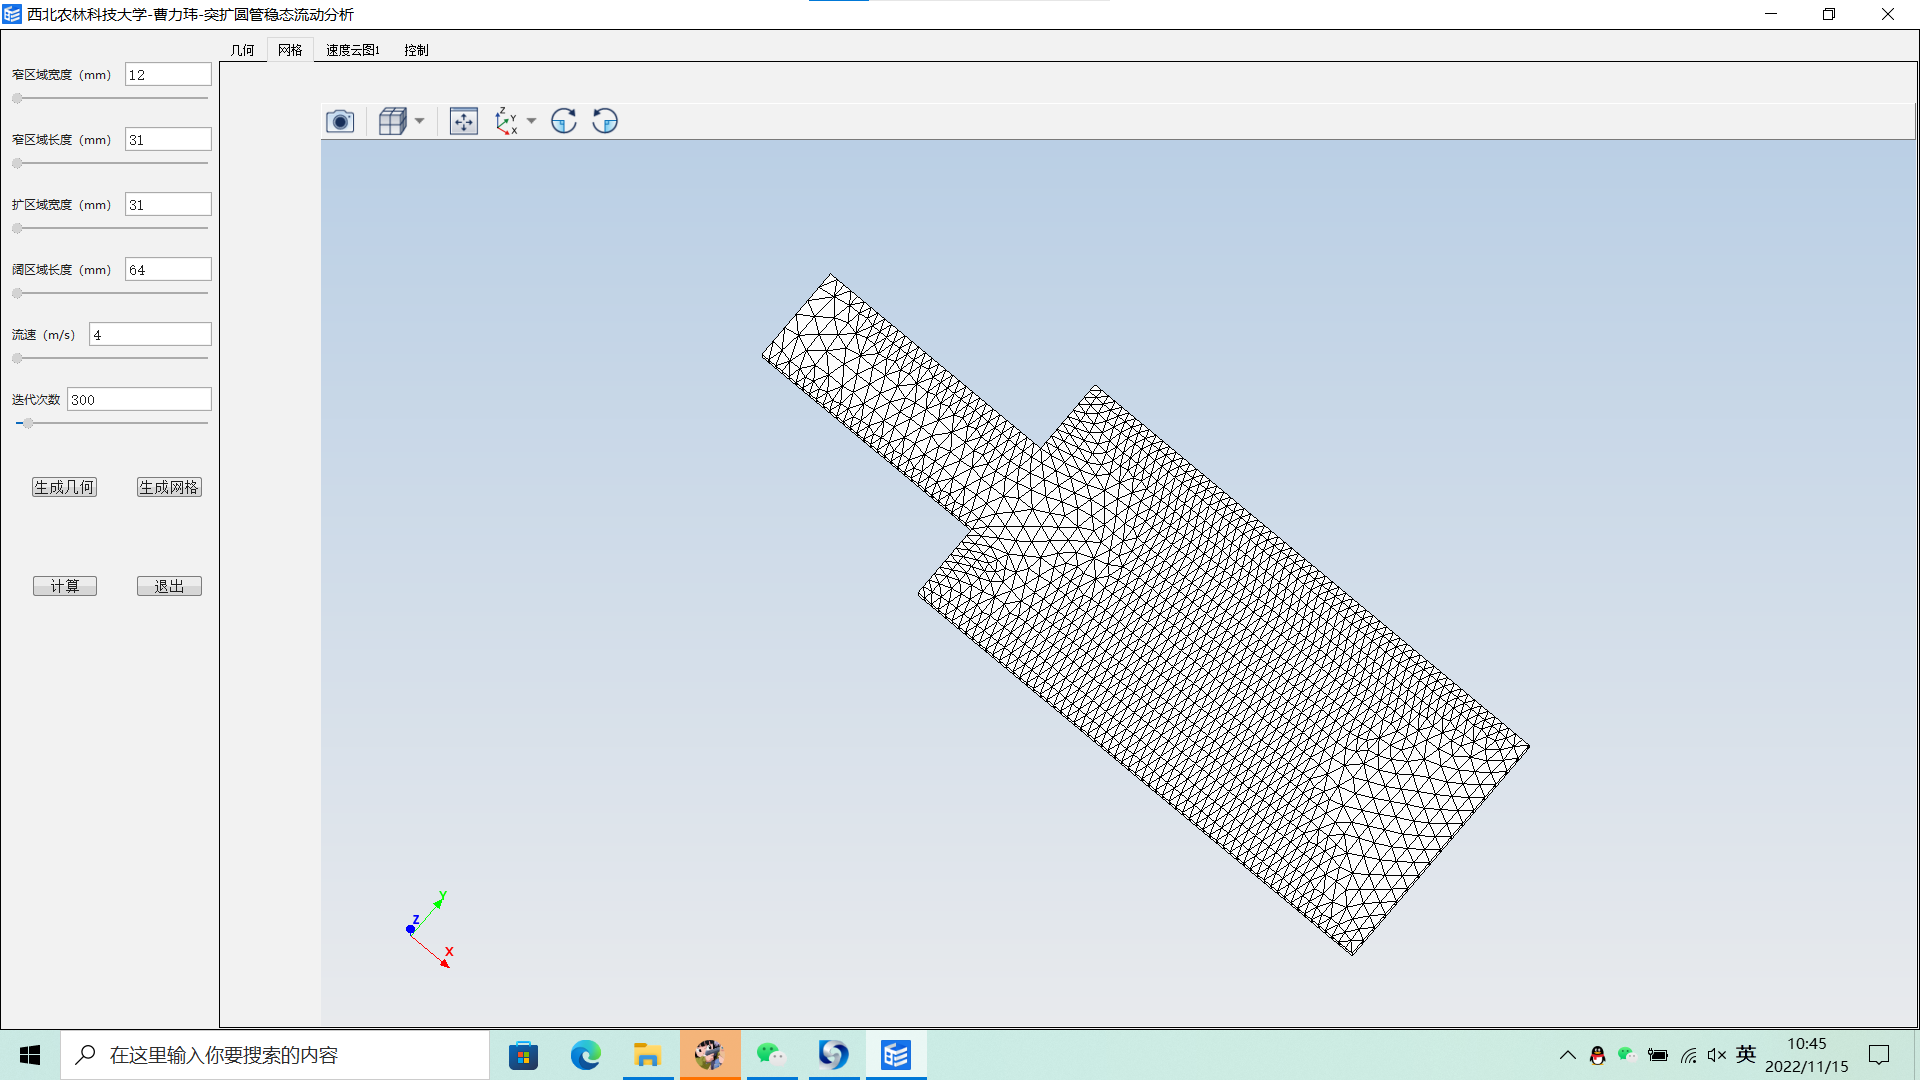The height and width of the screenshot is (1080, 1920).
Task: Click the rotate counterclockwise view icon
Action: click(x=605, y=121)
